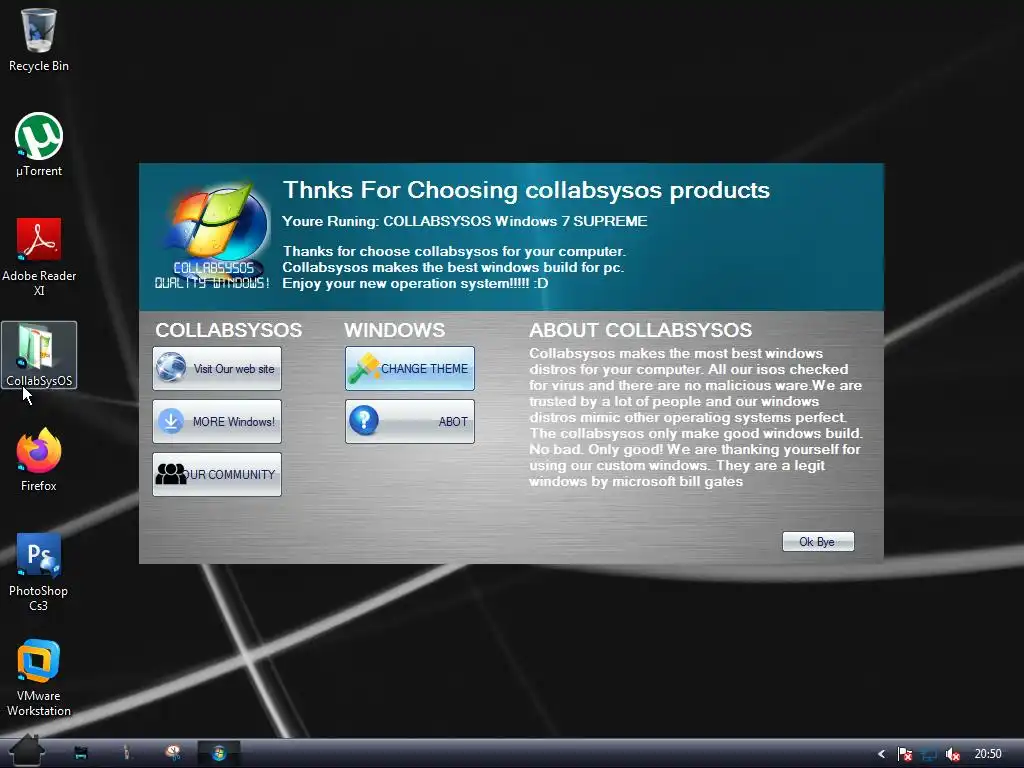Viewport: 1024px width, 768px height.
Task: Click the active Windows-logo taskbar button
Action: pos(219,754)
